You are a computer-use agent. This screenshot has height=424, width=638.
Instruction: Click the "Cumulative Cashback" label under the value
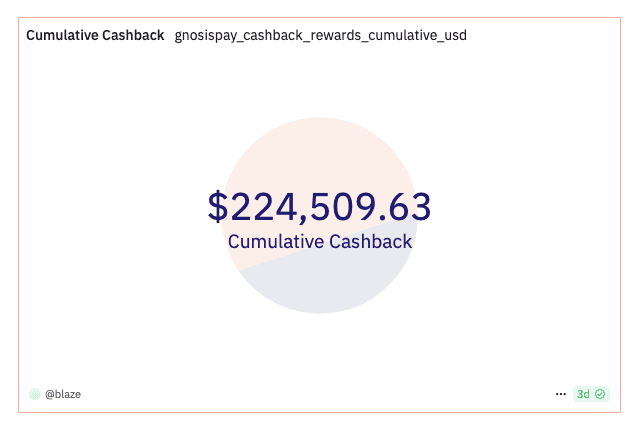coord(320,241)
